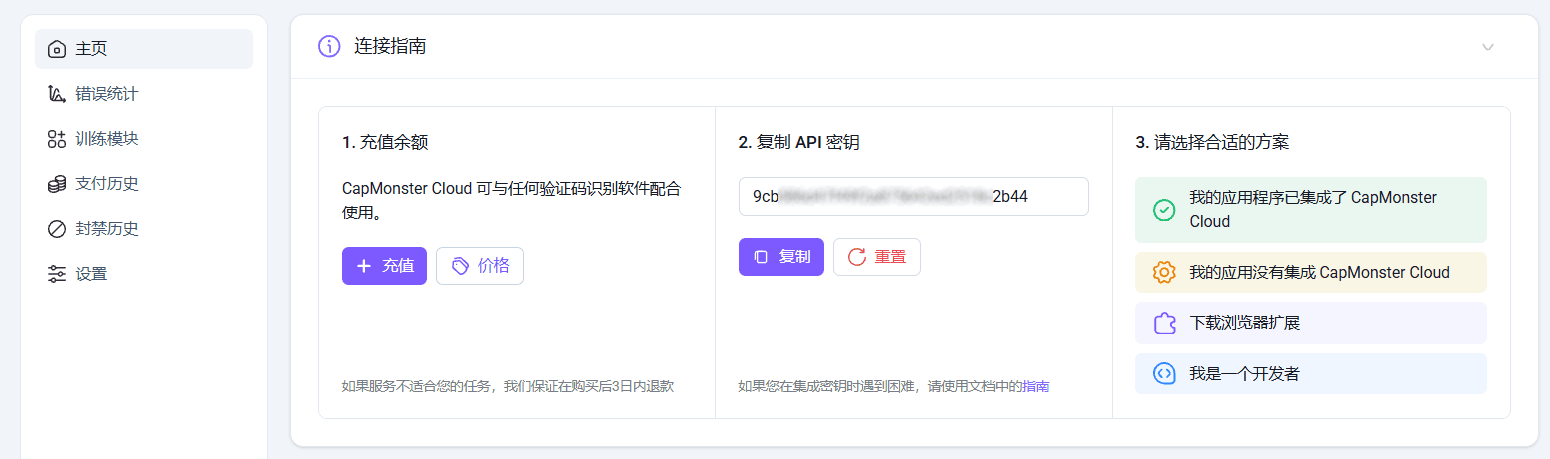Click the chart icon beside 错误统计
The image size is (1550, 459).
pyautogui.click(x=57, y=94)
